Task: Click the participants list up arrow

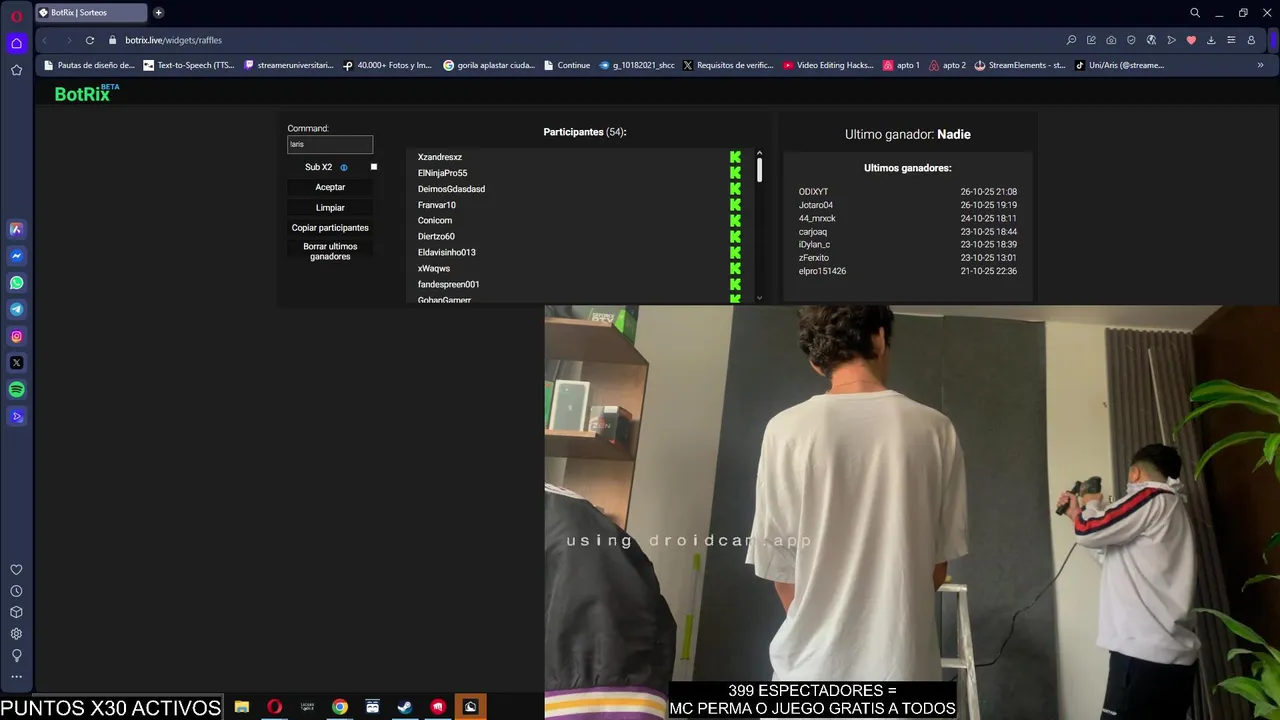Action: pos(759,153)
